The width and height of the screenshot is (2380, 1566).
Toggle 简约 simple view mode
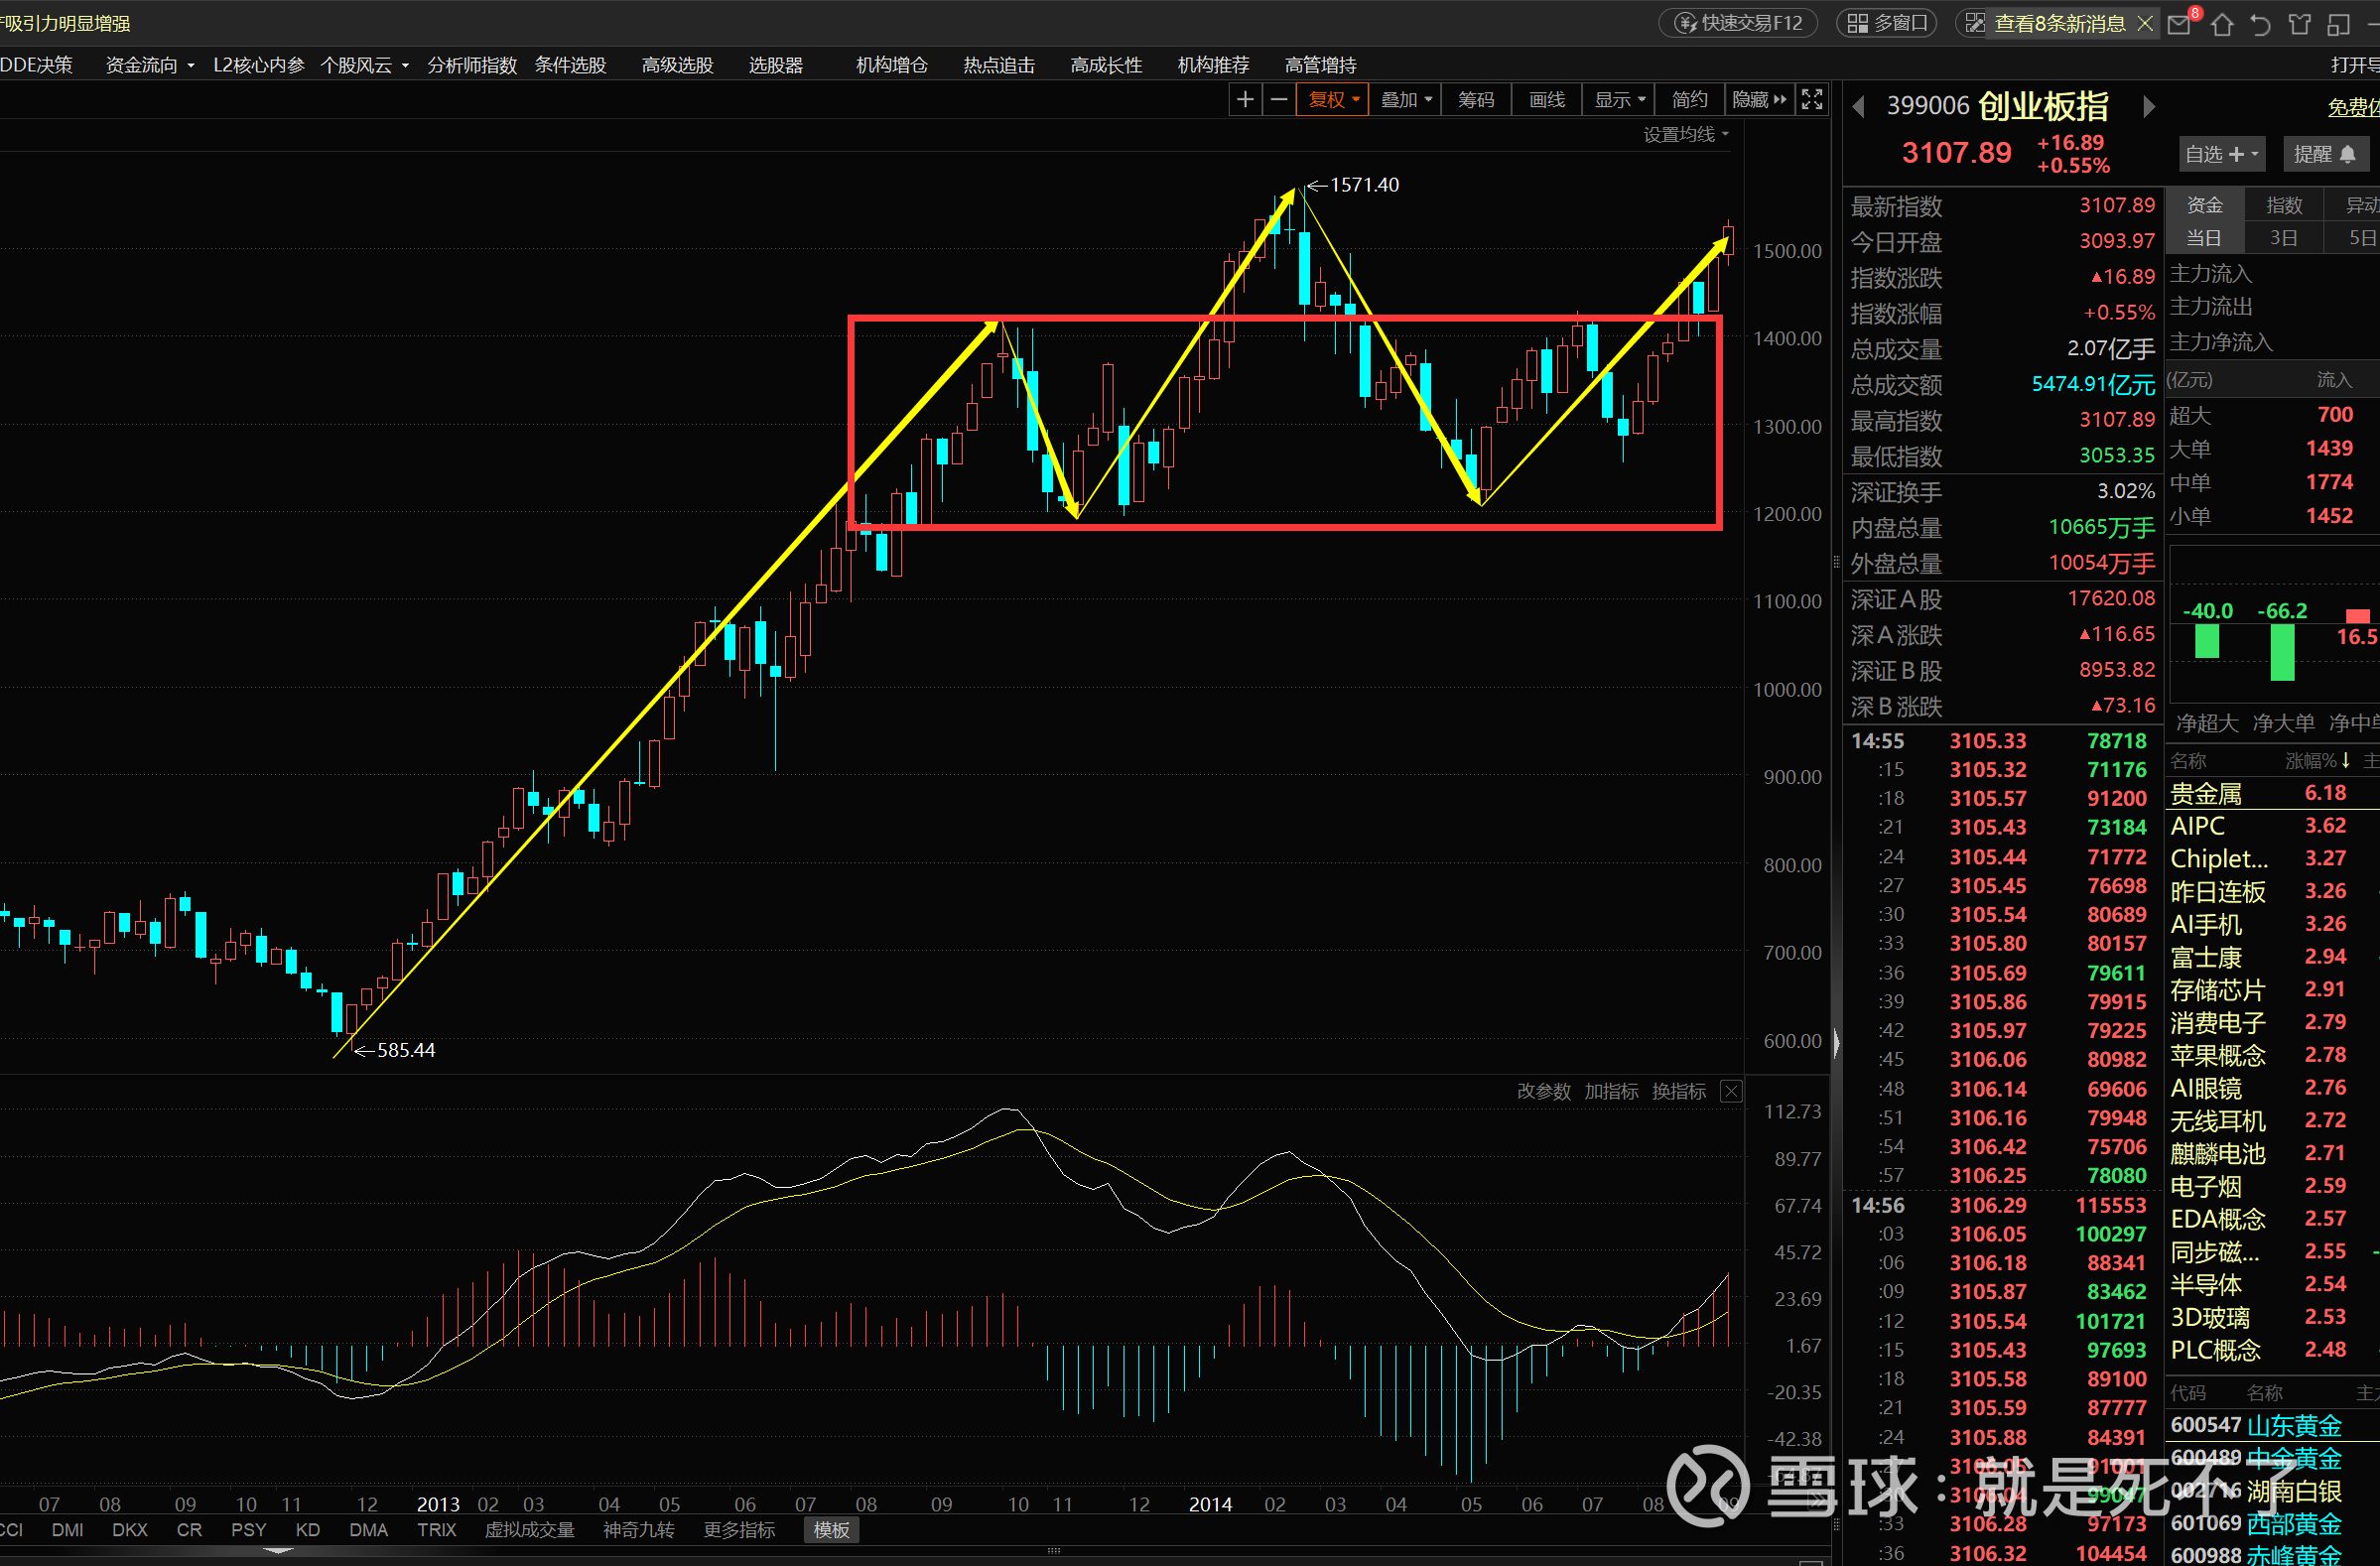coord(1689,100)
